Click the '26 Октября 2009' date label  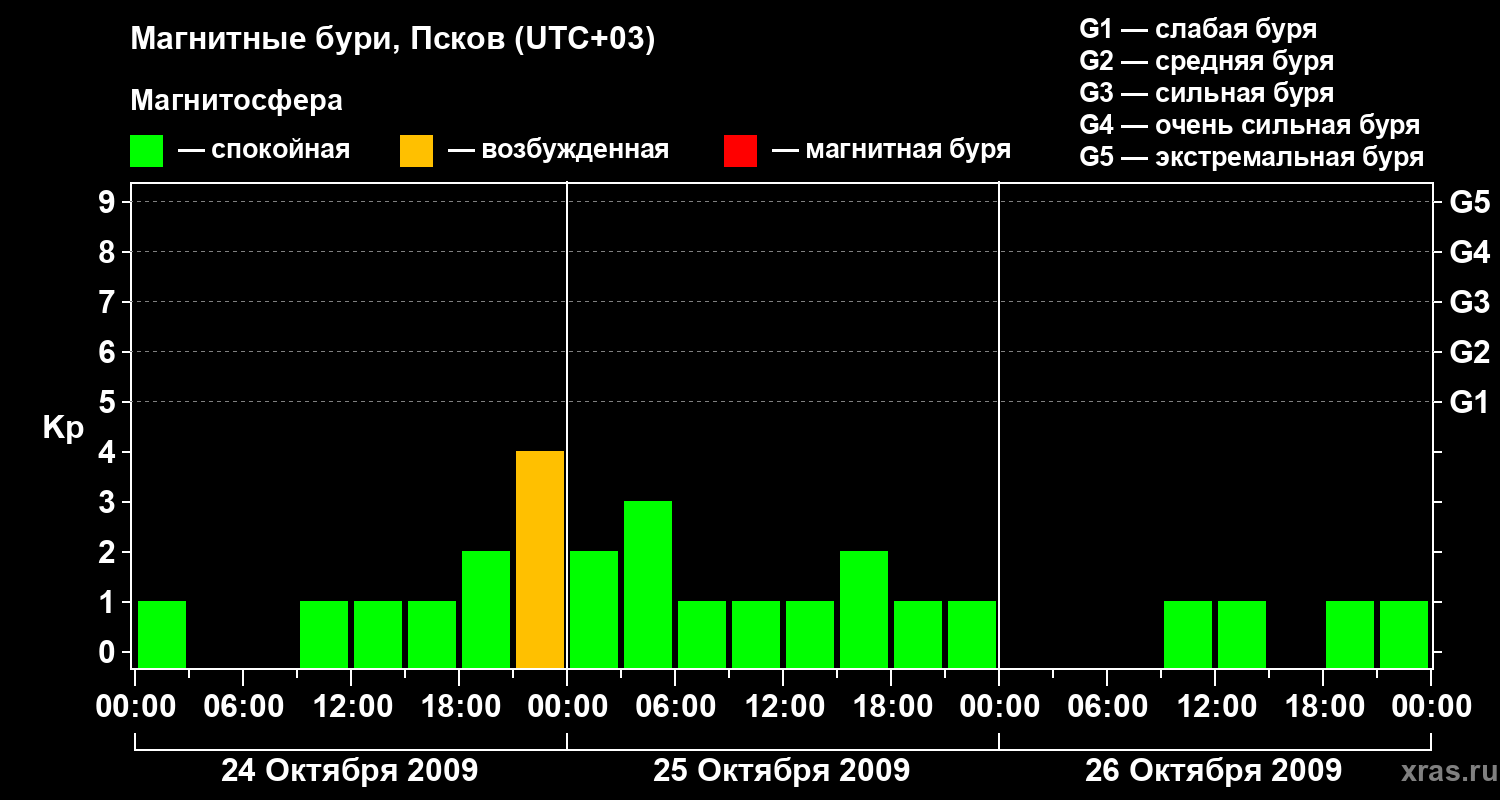tap(1213, 771)
